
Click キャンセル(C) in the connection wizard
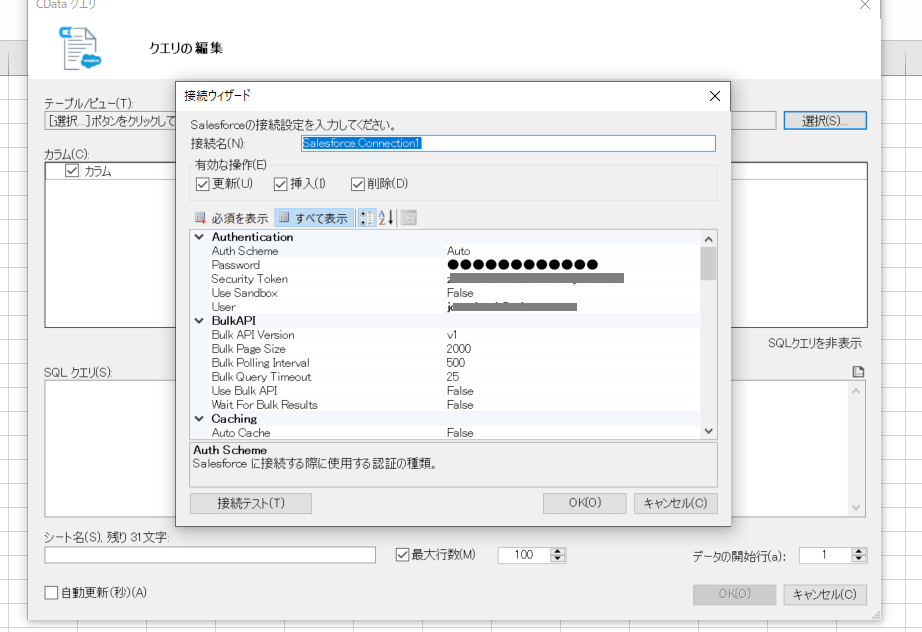pyautogui.click(x=676, y=503)
